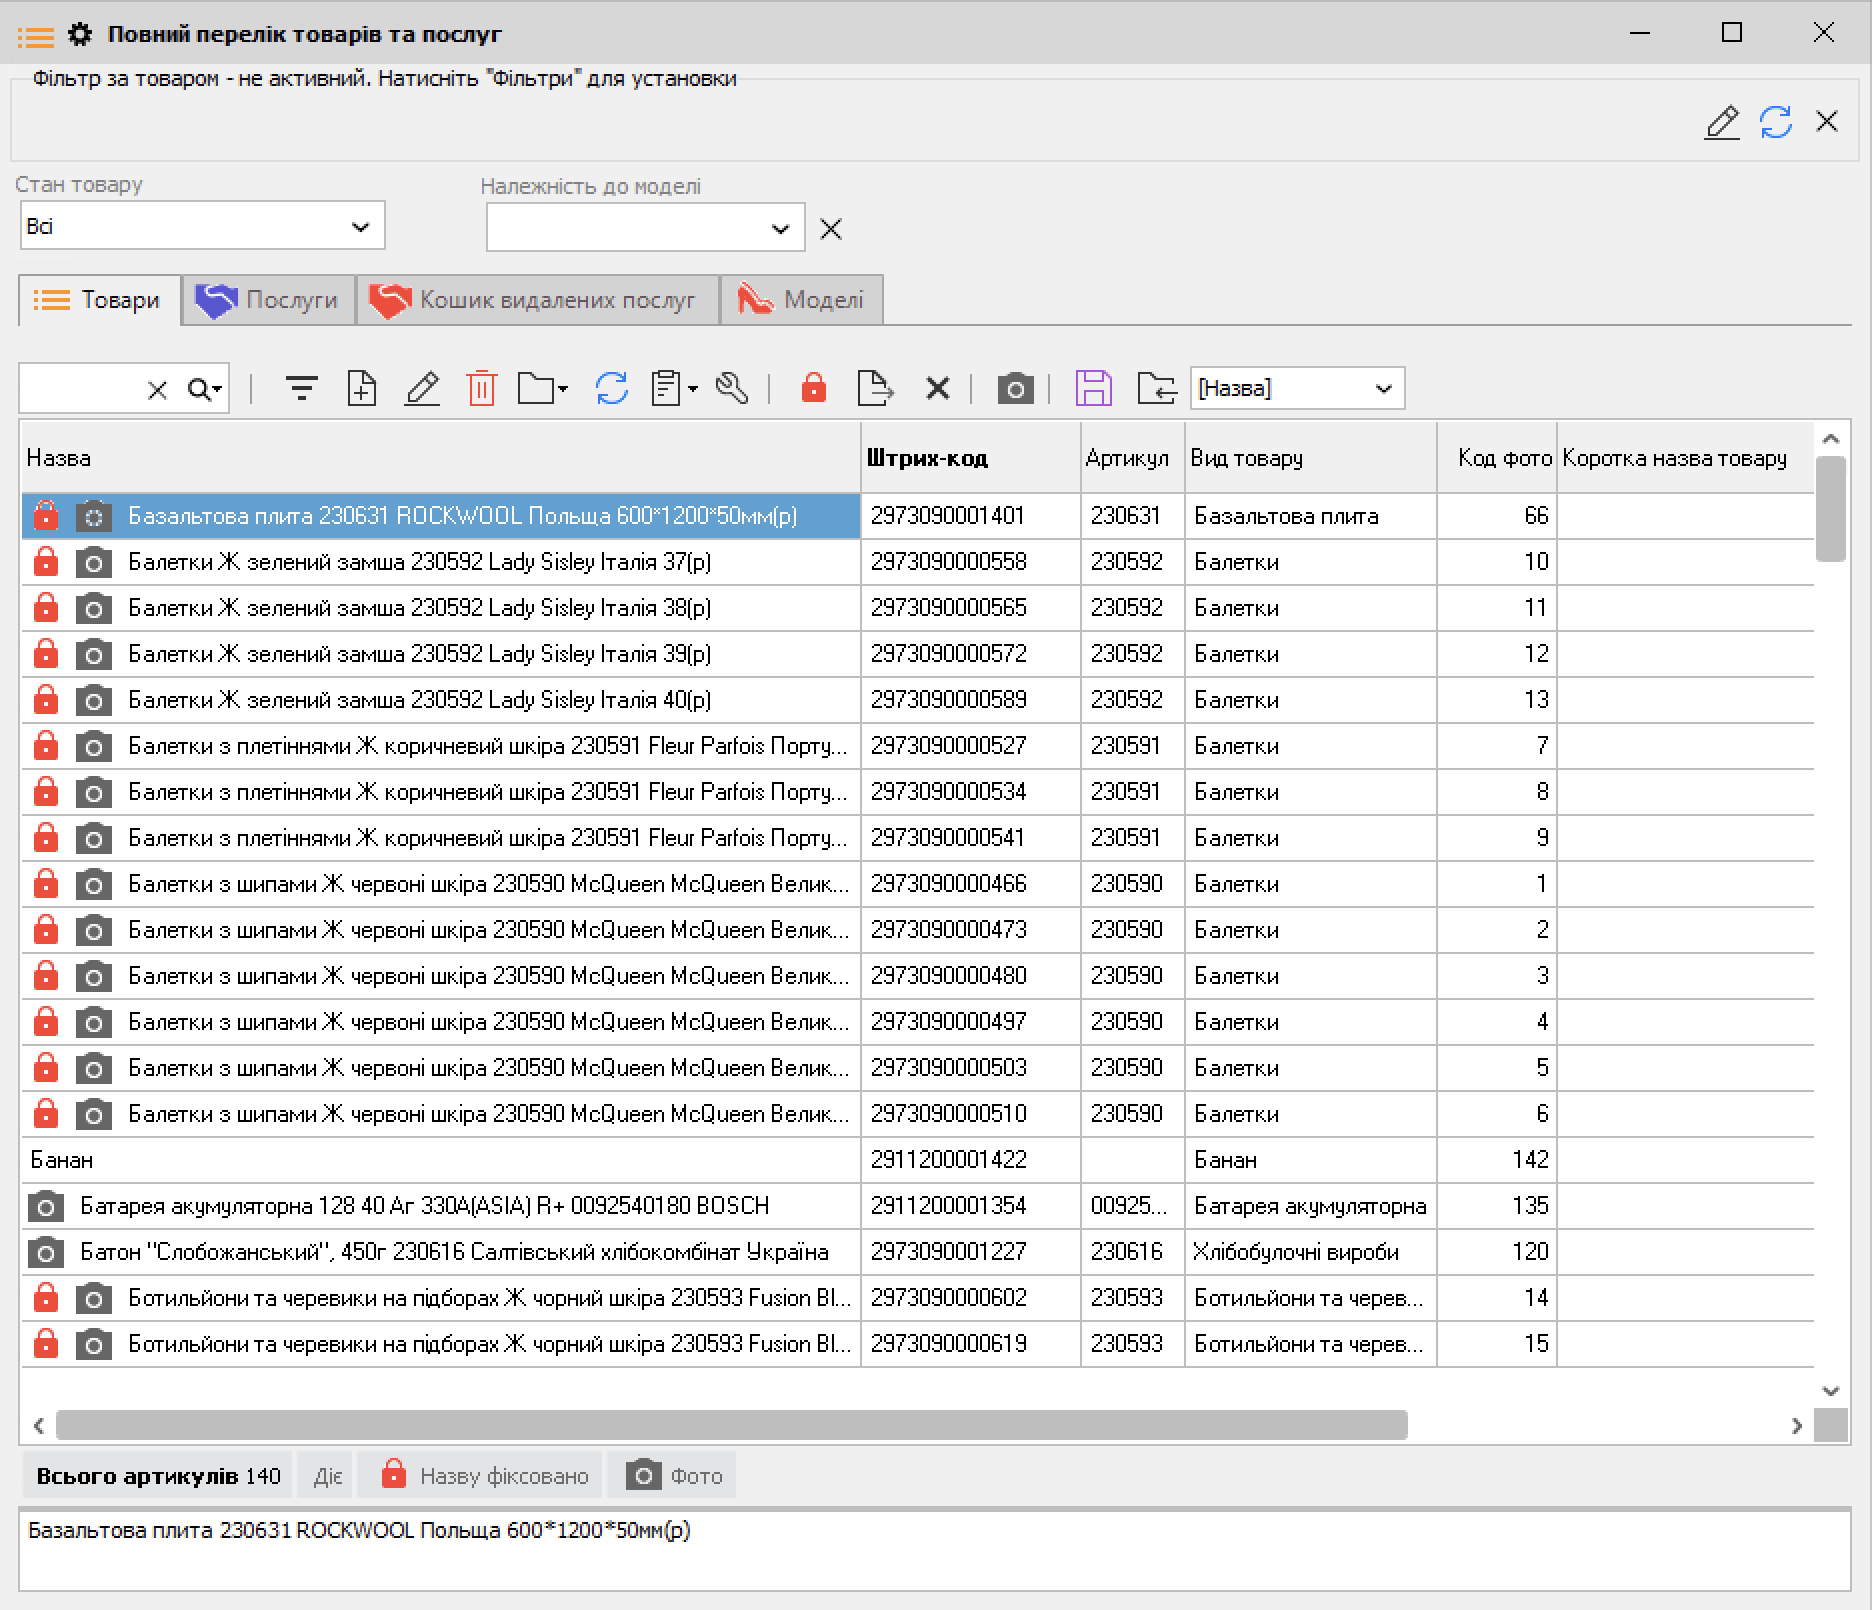Screen dimensions: 1872x1610
Task: Click the export document arrow icon
Action: click(875, 388)
